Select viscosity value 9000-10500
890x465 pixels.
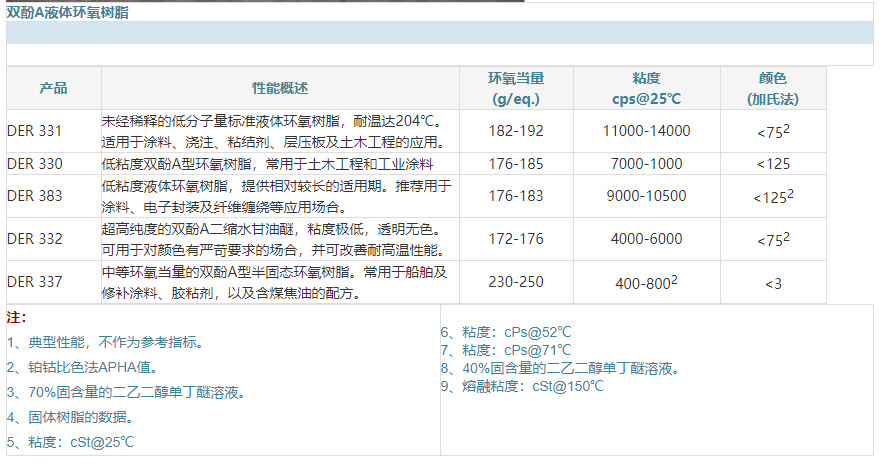[646, 195]
